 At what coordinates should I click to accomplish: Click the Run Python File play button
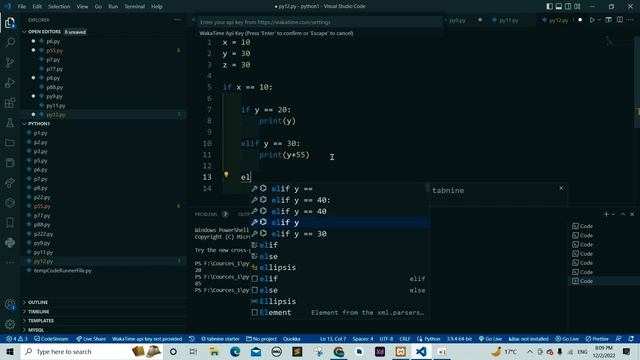click(x=592, y=20)
